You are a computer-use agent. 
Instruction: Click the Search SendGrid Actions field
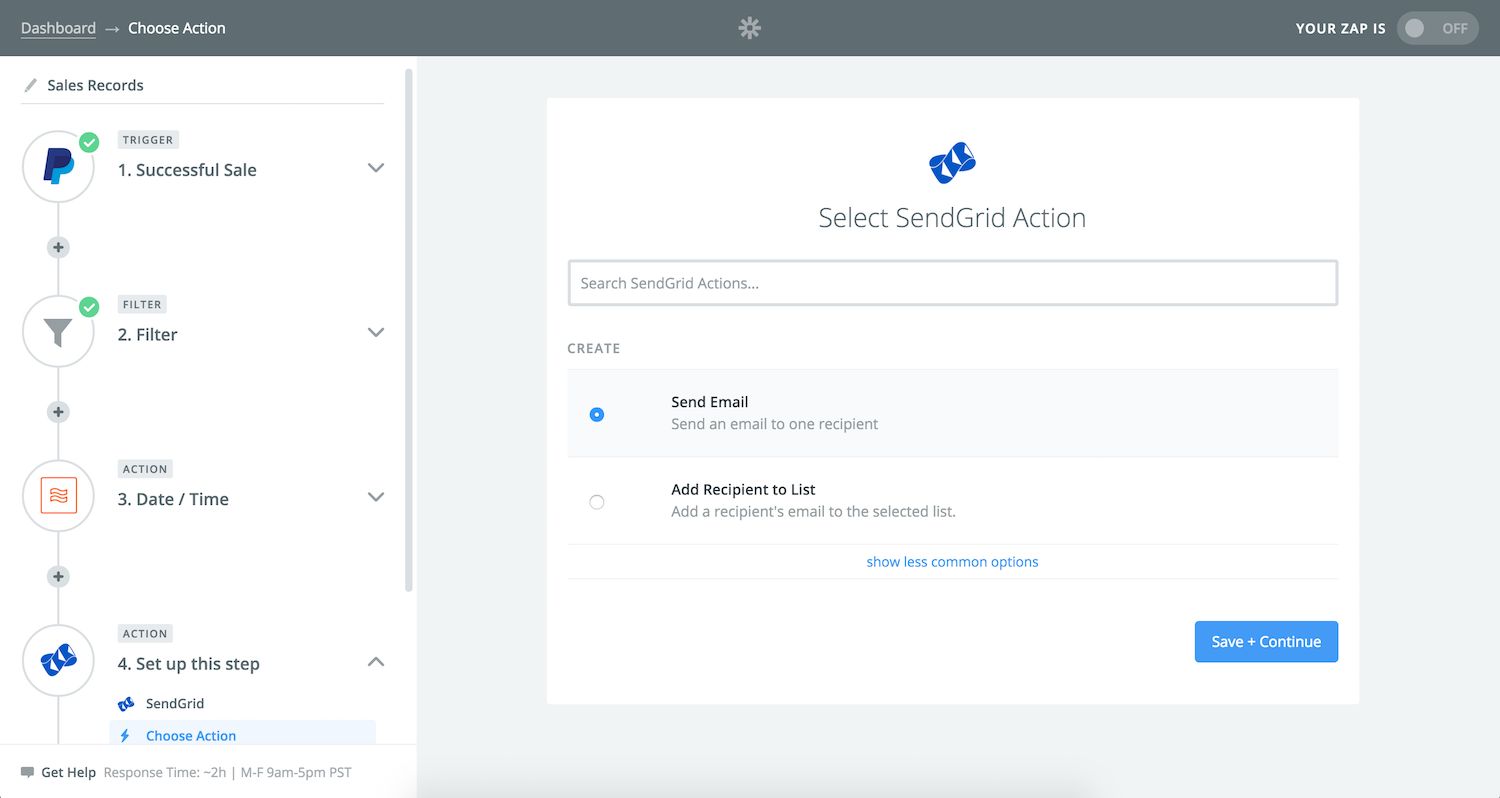pyautogui.click(x=952, y=283)
